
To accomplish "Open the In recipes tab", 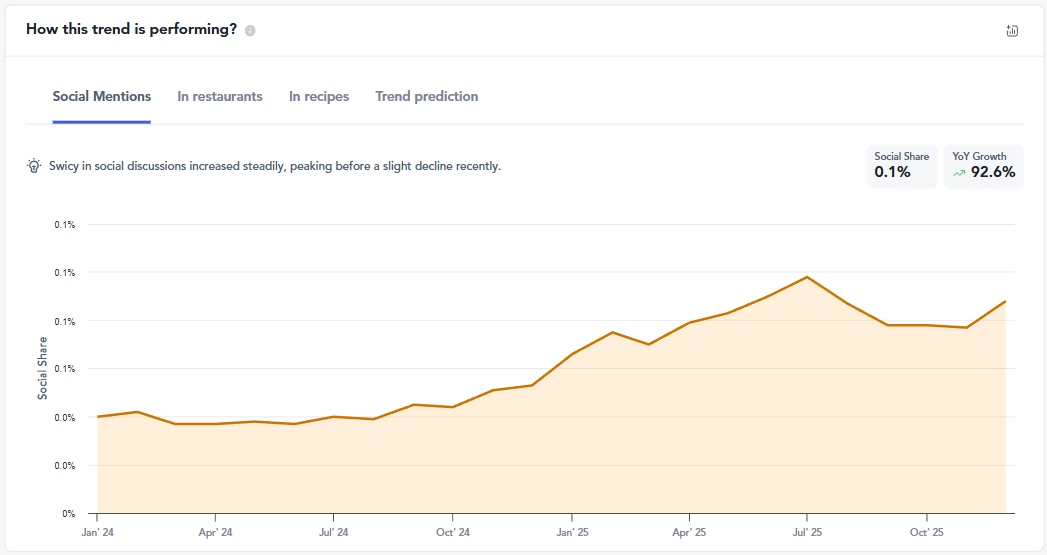I will [x=319, y=97].
